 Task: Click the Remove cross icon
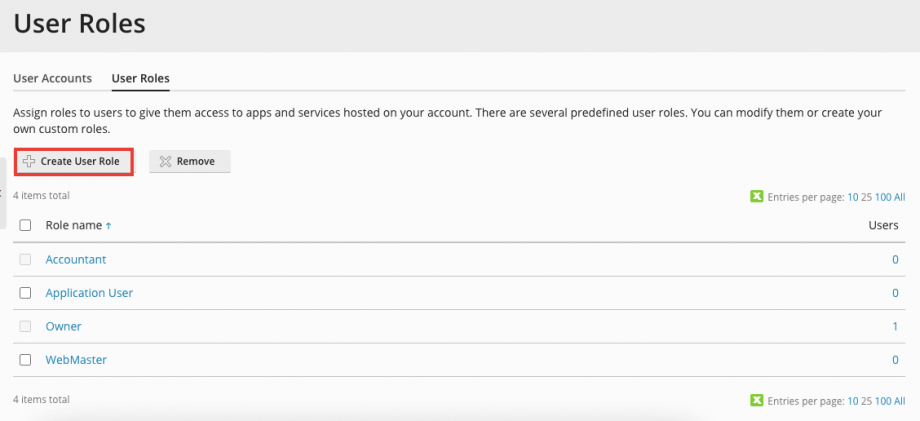(165, 161)
